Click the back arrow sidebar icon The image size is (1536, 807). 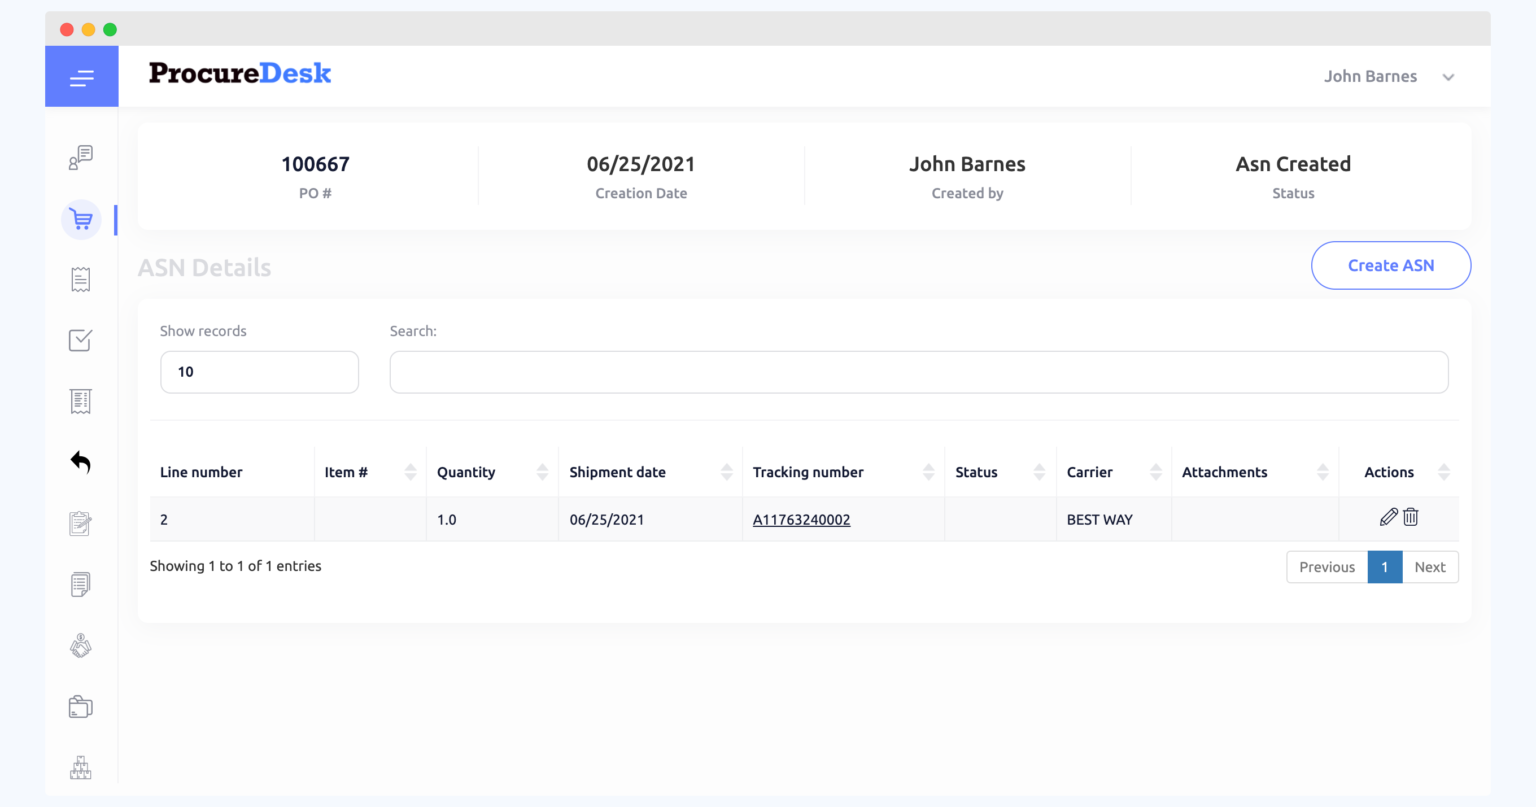click(81, 462)
